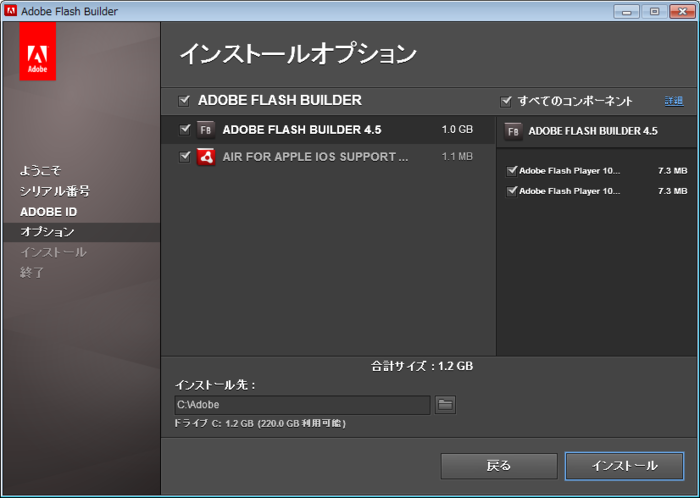Click the インストール button to begin install
The image size is (700, 498).
pos(624,466)
